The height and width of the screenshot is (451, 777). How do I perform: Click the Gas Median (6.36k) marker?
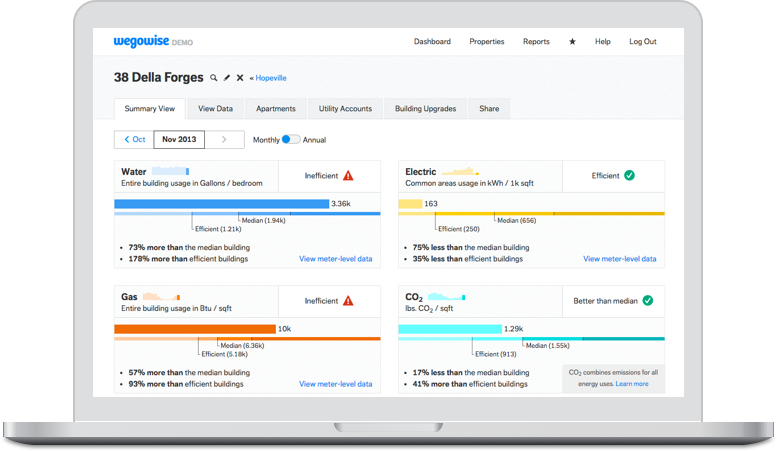(x=242, y=345)
